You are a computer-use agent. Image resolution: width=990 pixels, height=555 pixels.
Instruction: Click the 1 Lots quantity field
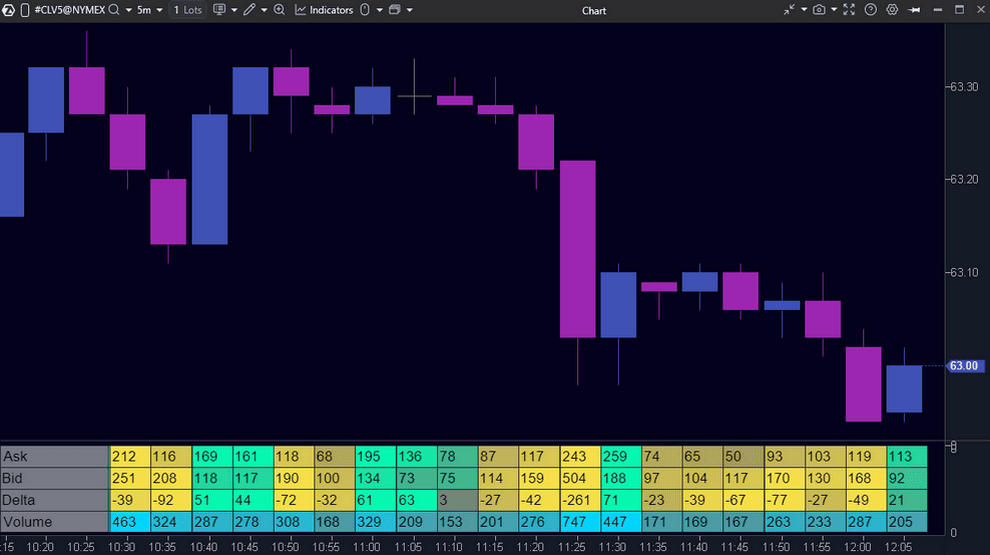coord(188,10)
